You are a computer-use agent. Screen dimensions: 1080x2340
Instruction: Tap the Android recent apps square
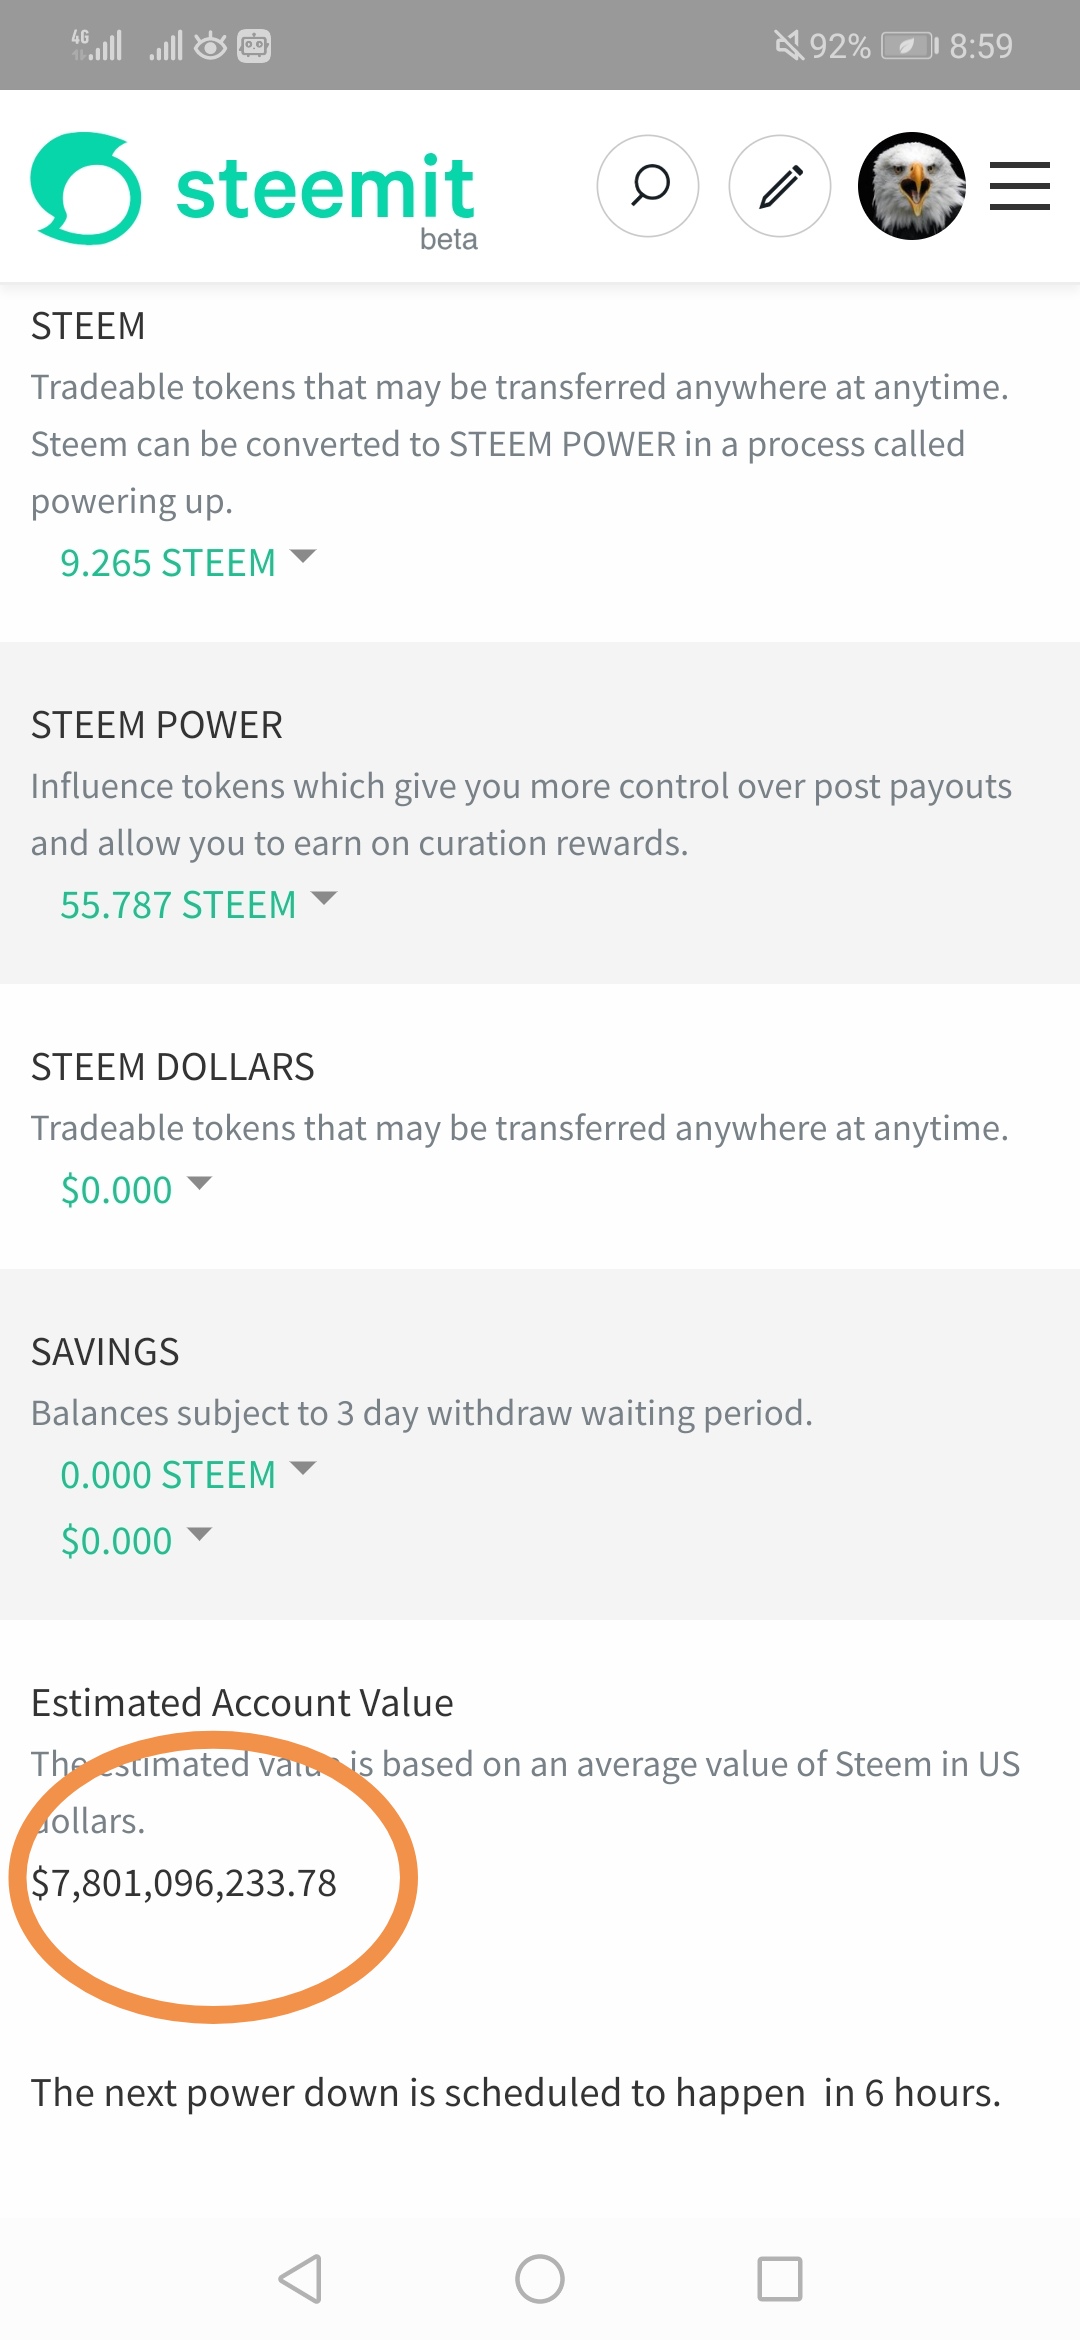(x=780, y=2279)
